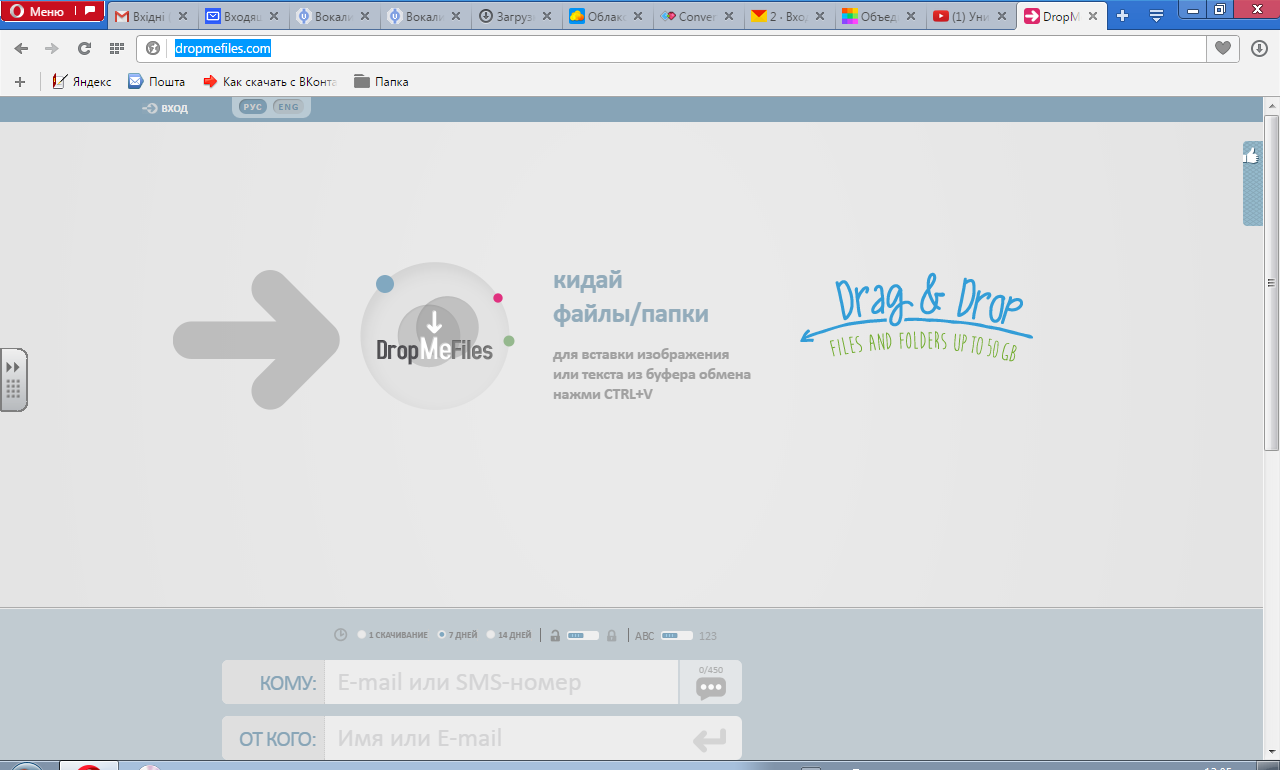Click the download arrow in DropMeFiles logo

pos(434,323)
